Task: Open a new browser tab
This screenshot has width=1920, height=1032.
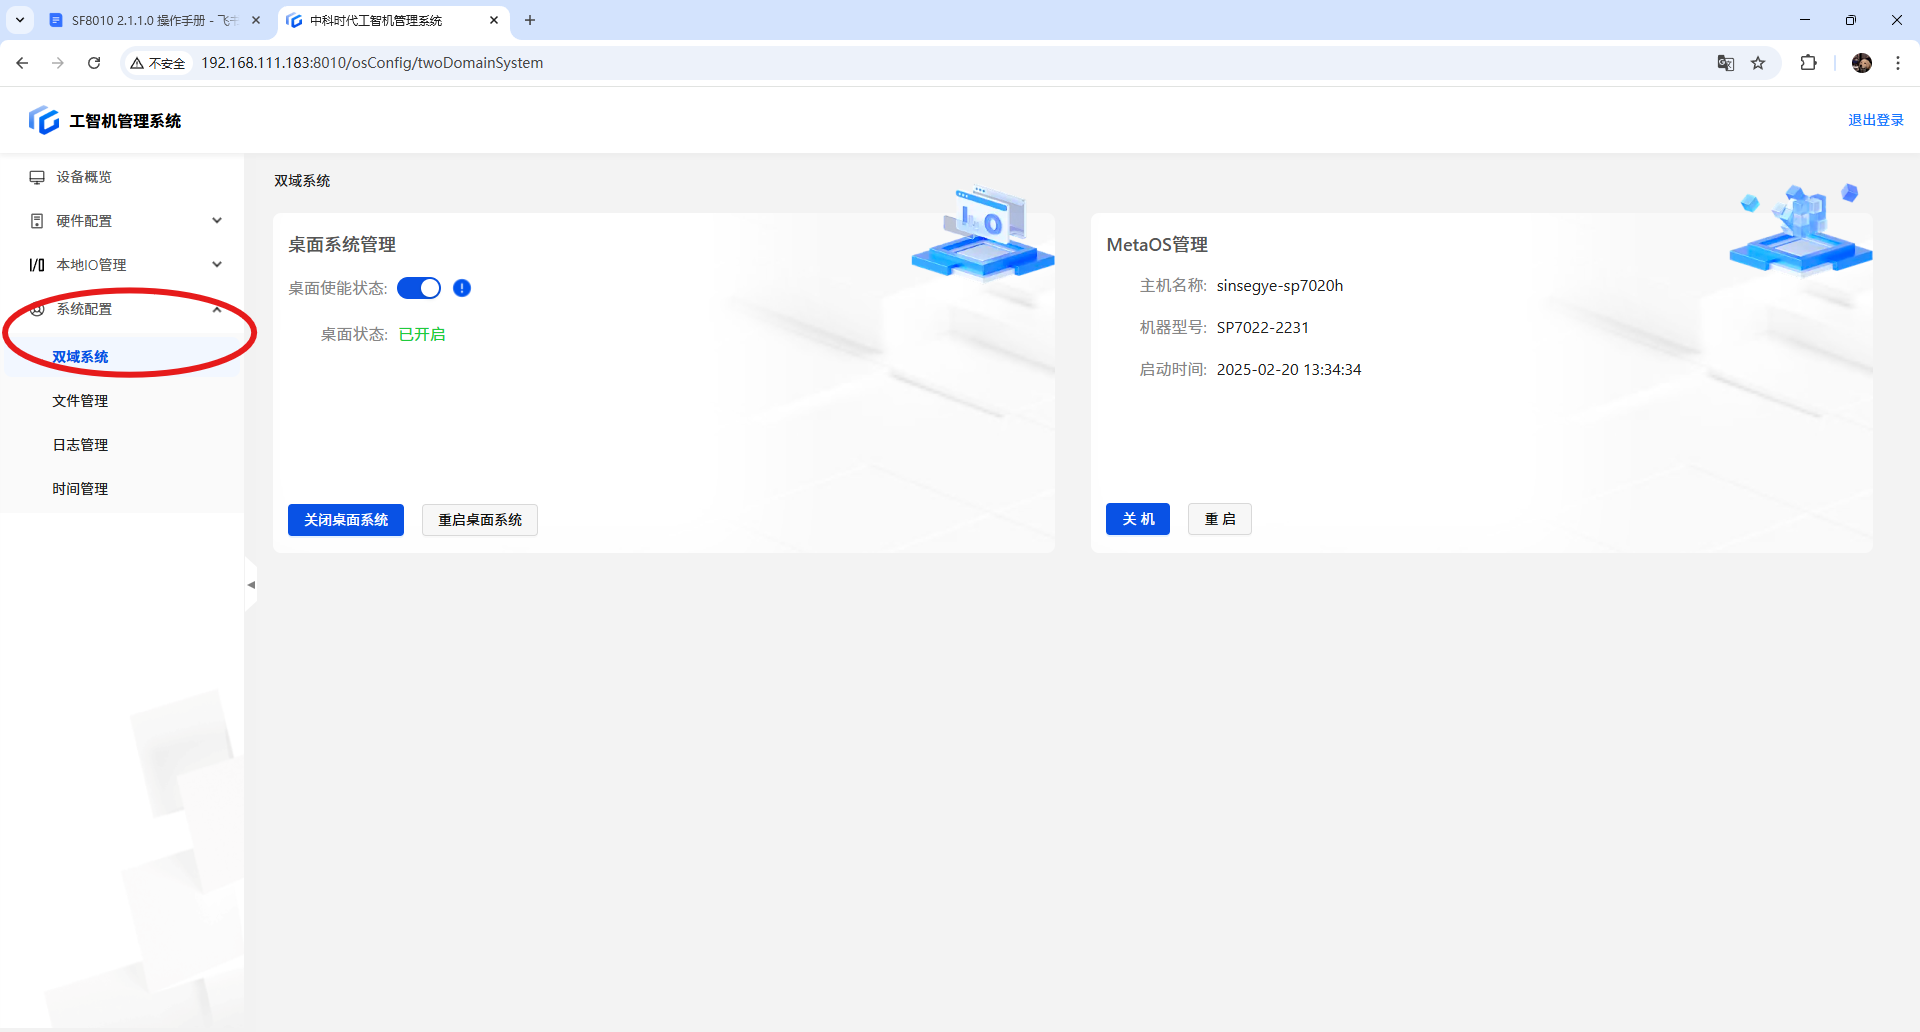Action: [530, 20]
